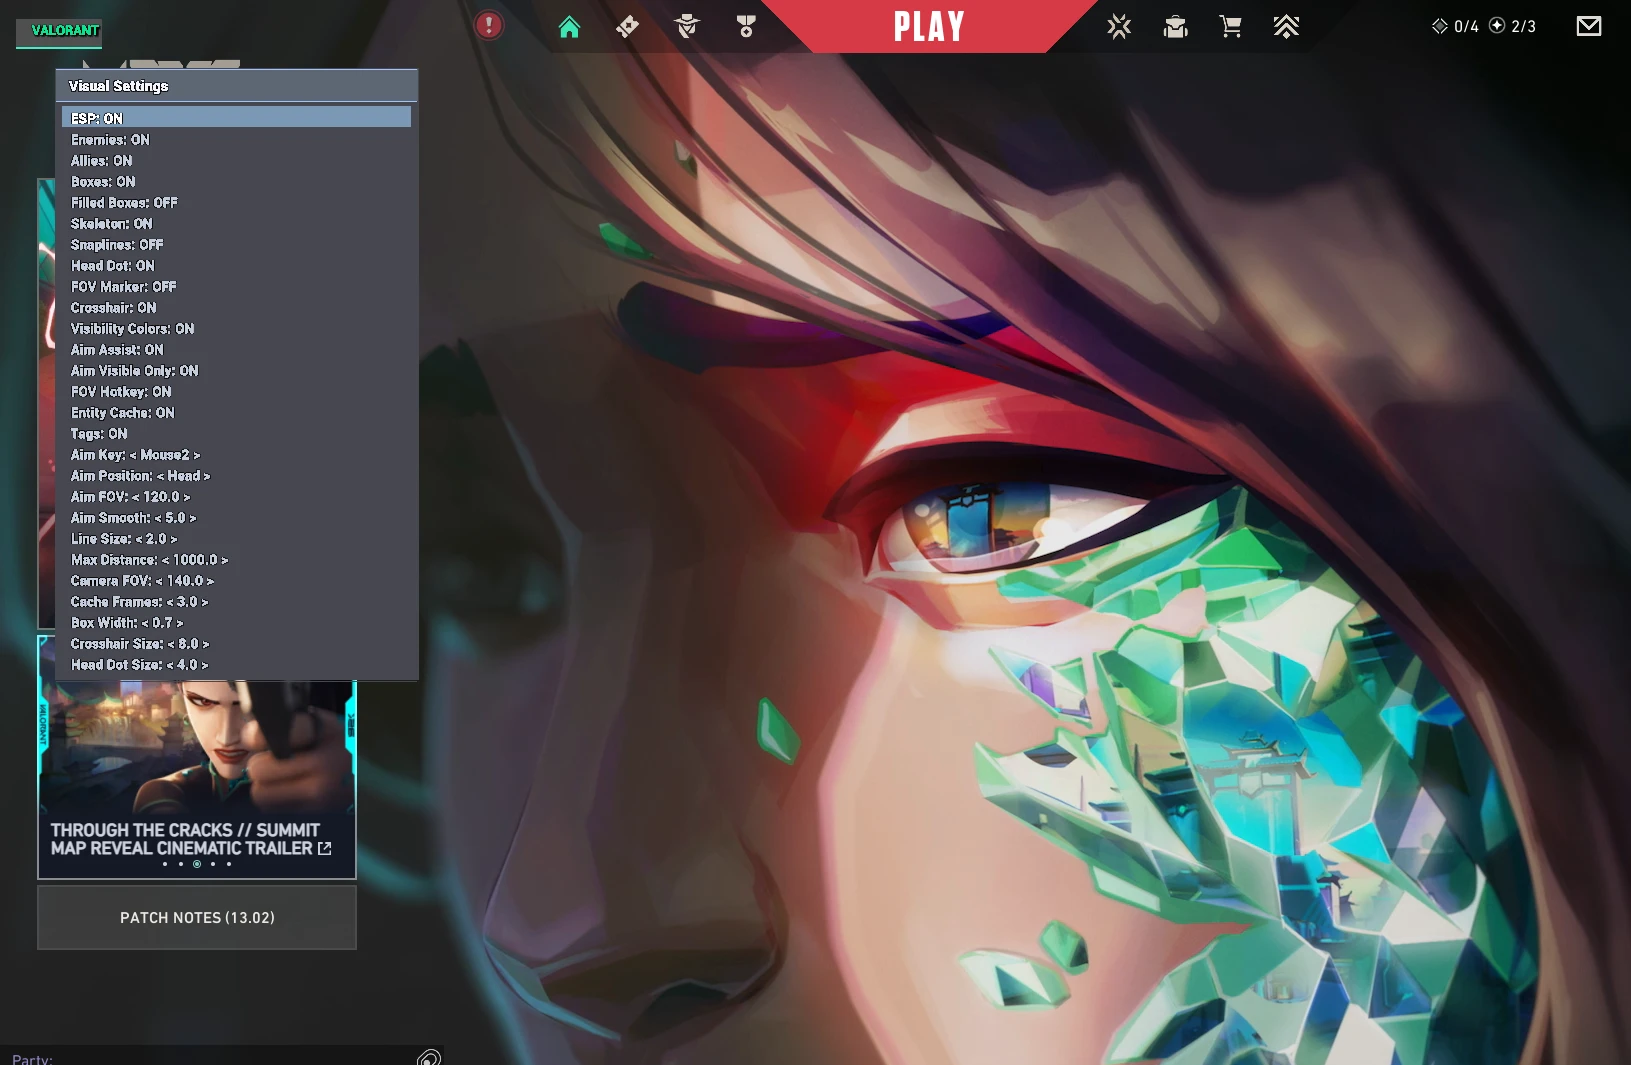Click right arrow next to Aim Key Mouse2
The height and width of the screenshot is (1065, 1631).
197,455
